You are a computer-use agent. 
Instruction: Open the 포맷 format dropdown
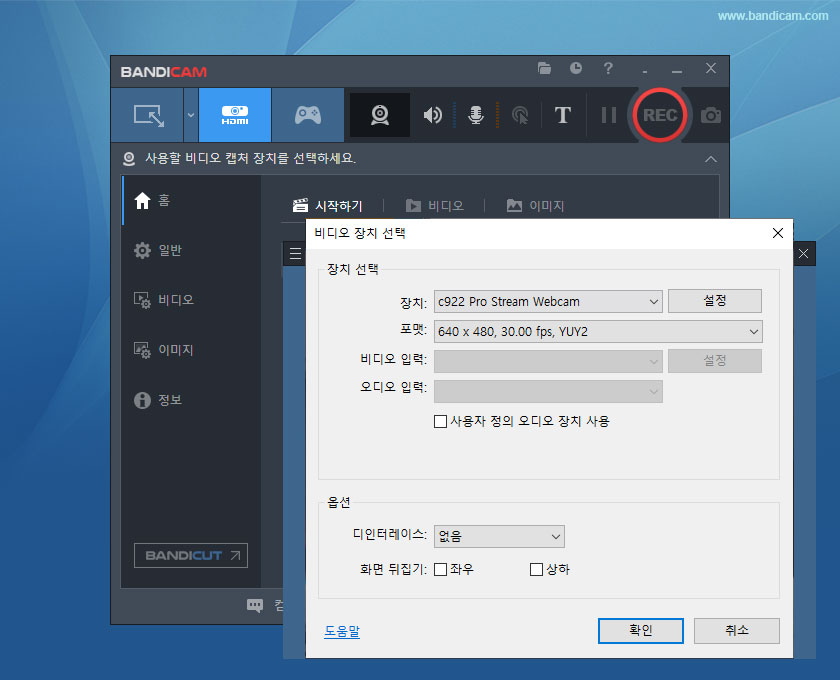[598, 332]
